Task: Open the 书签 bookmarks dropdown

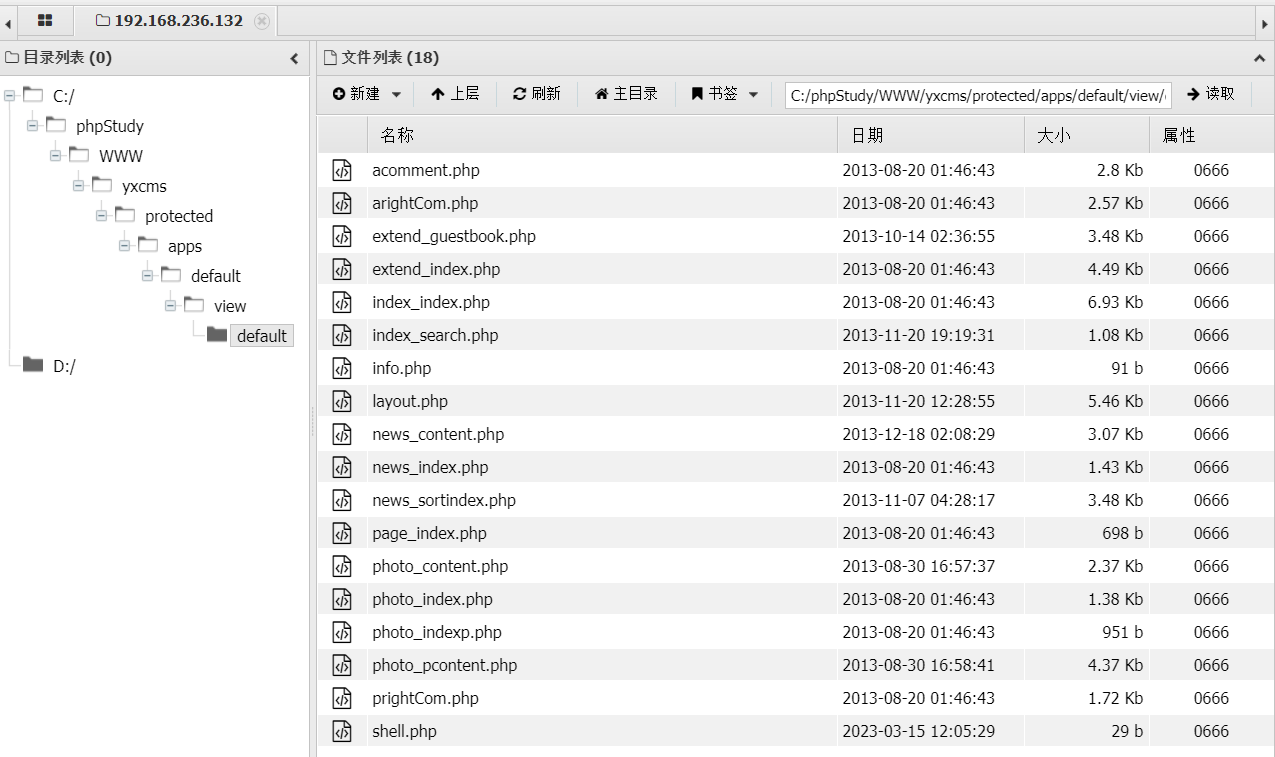Action: click(x=725, y=94)
